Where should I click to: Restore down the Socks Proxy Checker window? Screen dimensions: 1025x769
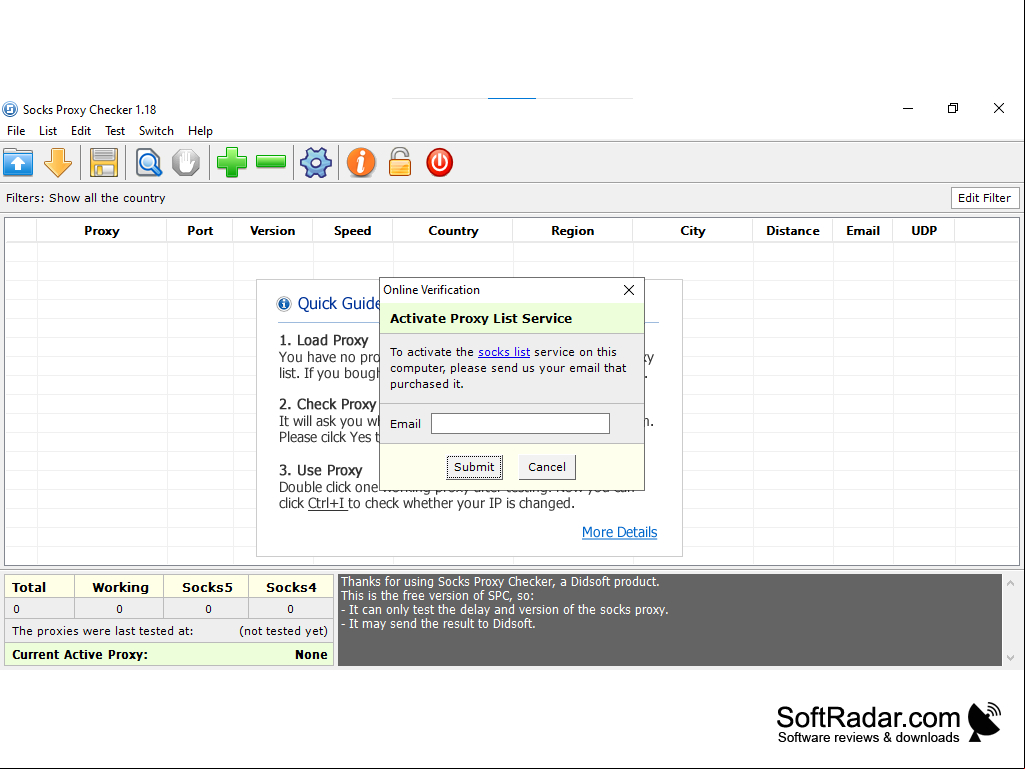click(x=953, y=109)
